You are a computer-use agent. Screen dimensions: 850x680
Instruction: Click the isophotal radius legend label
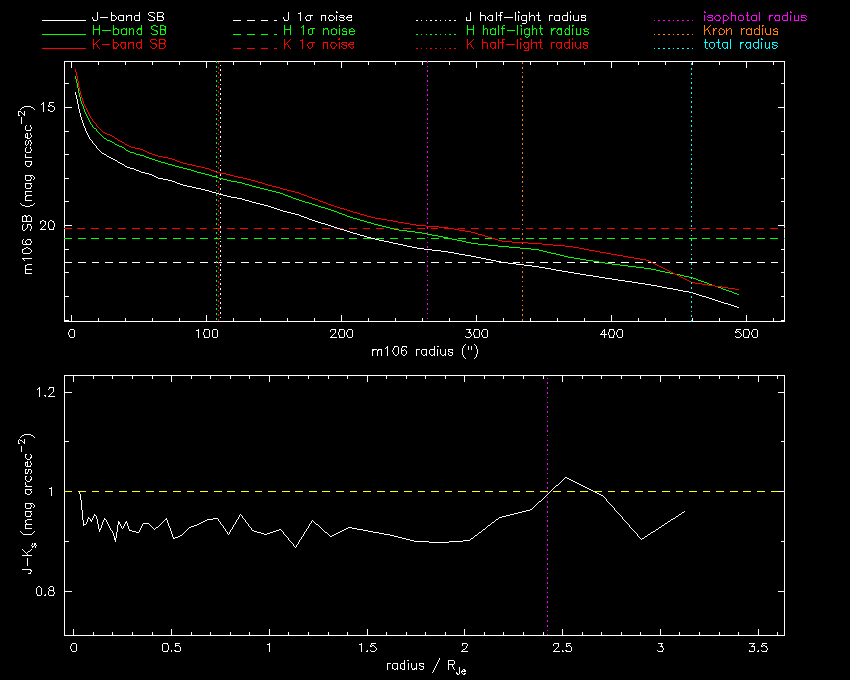tap(745, 18)
